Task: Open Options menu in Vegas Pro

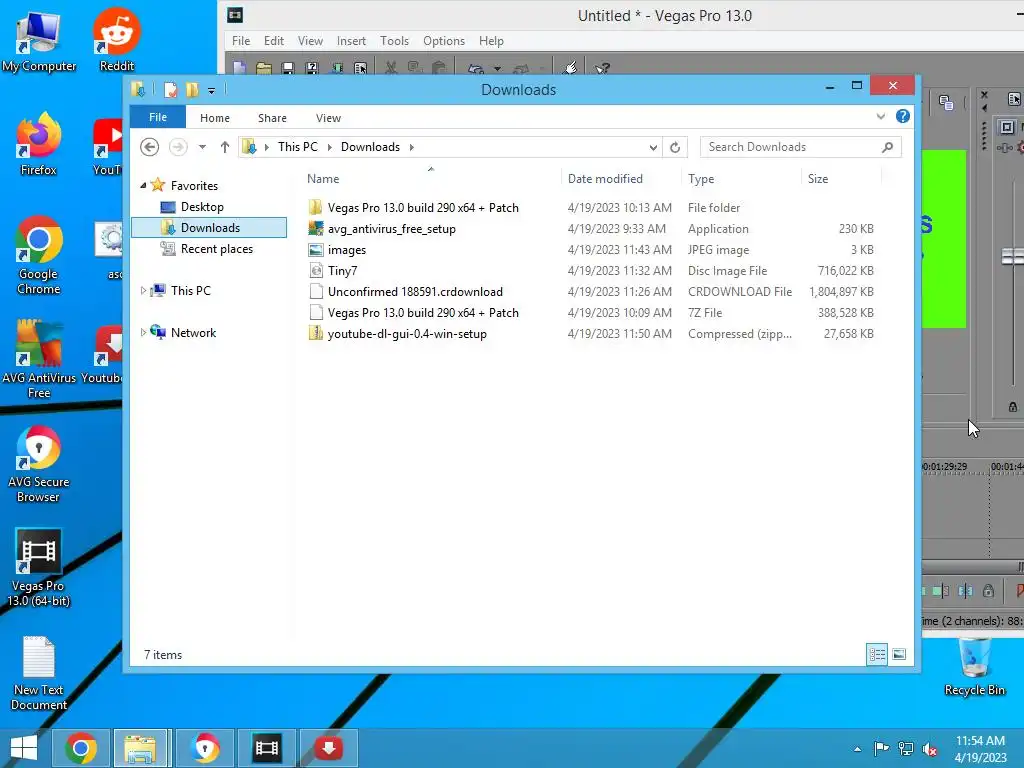Action: point(444,40)
